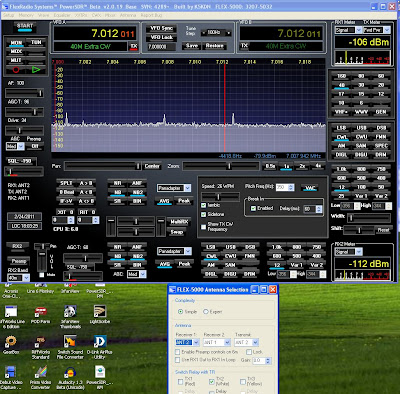Toggle Break In Enabled checkbox

pyautogui.click(x=253, y=208)
